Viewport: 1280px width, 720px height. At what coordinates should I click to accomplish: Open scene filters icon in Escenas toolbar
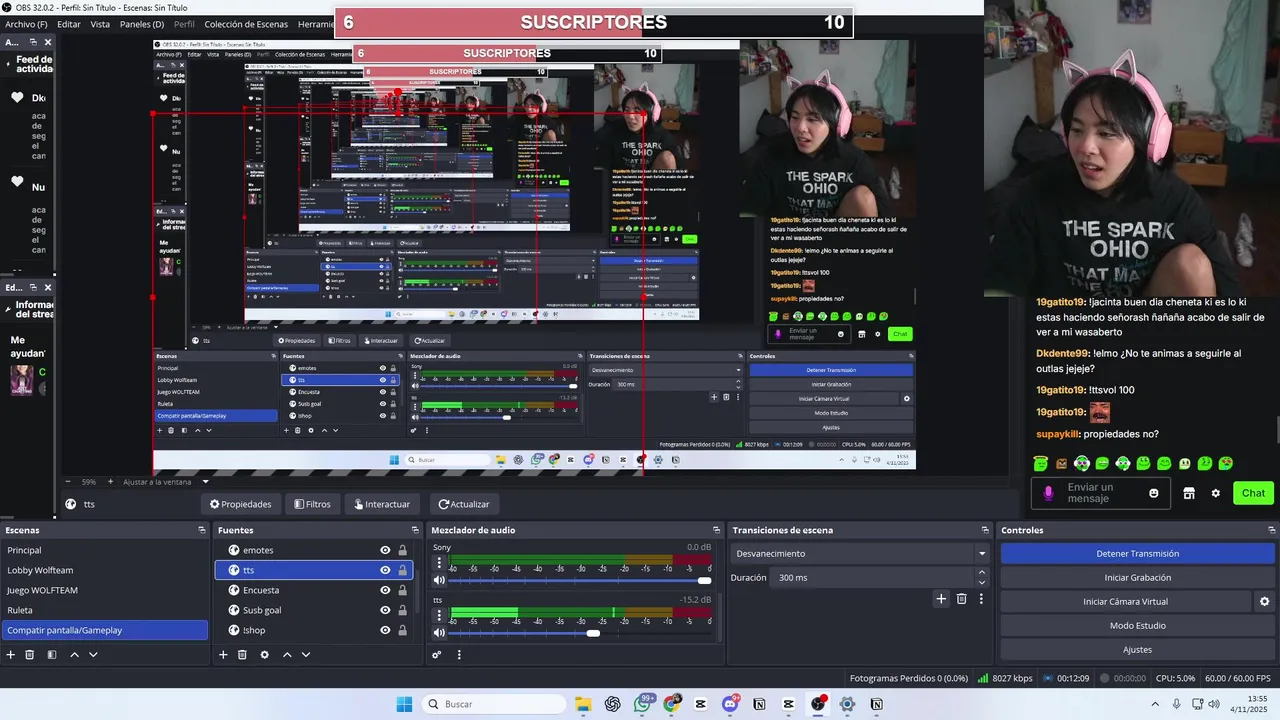coord(52,655)
